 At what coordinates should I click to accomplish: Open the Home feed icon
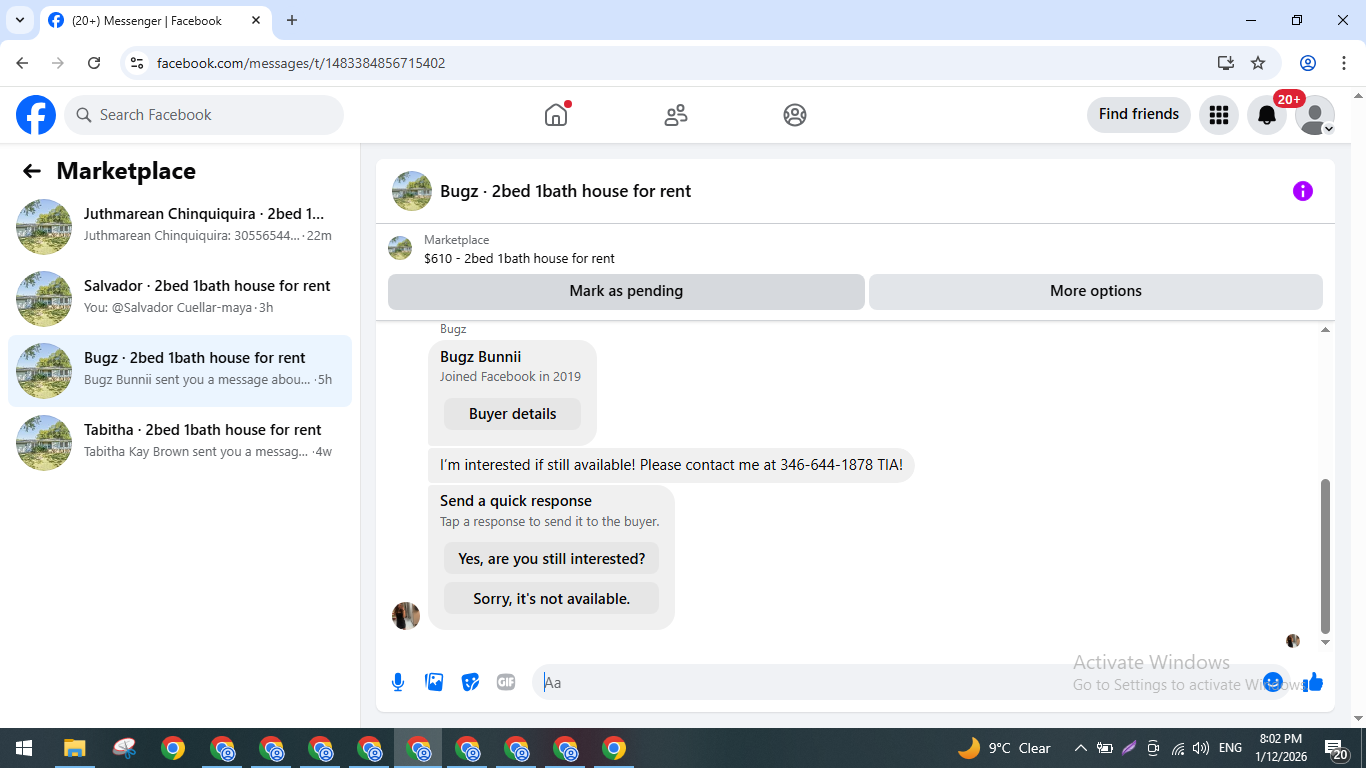pyautogui.click(x=556, y=115)
